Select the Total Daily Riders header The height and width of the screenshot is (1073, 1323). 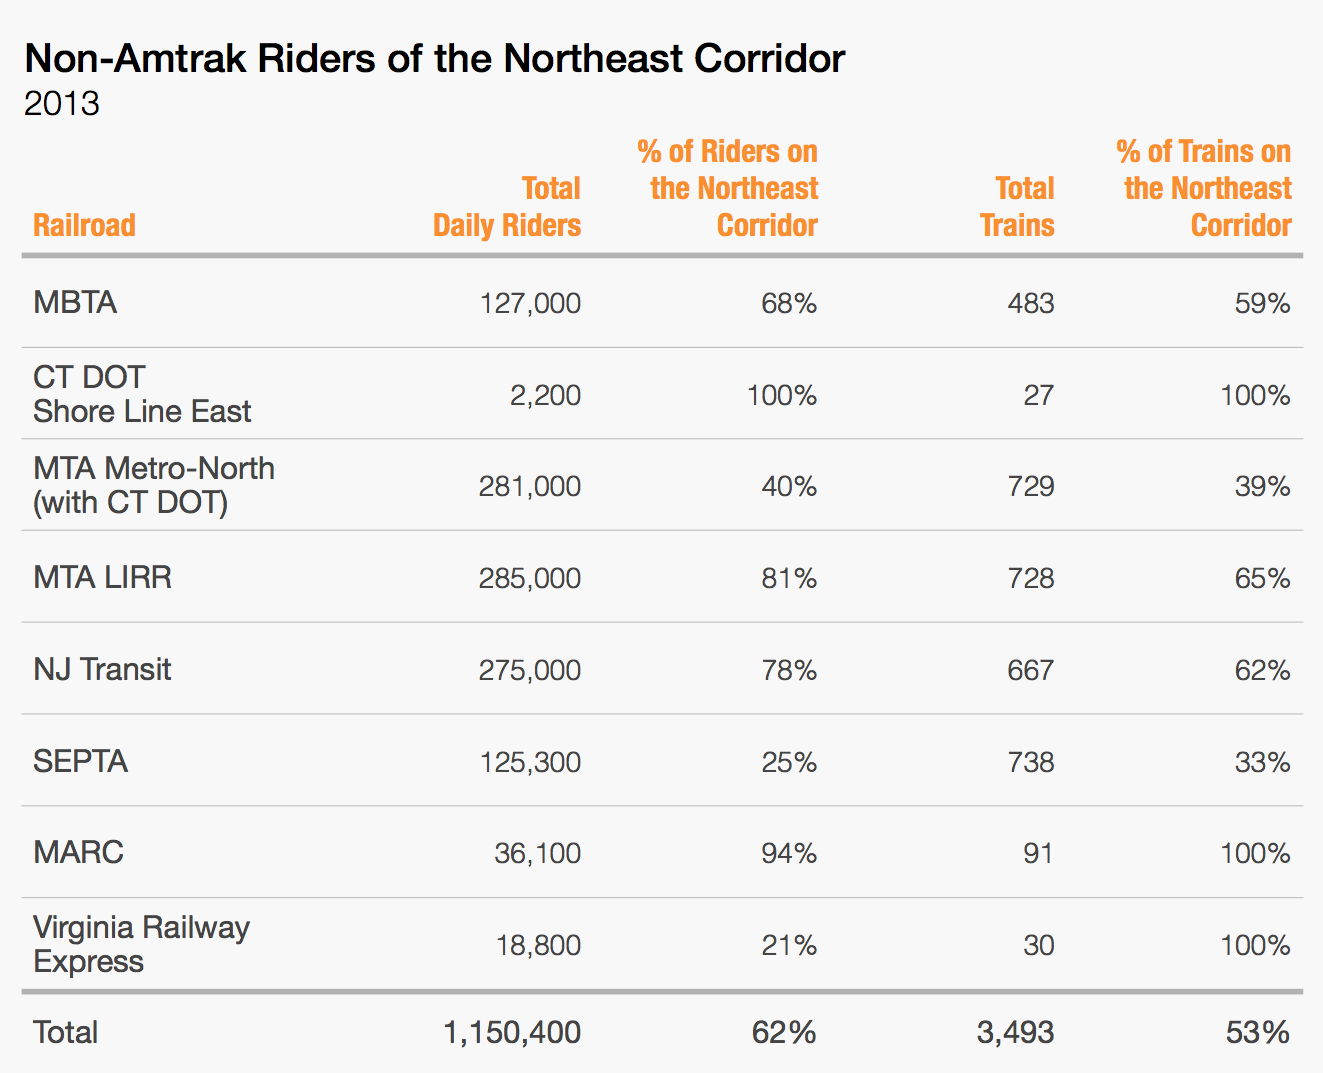(507, 207)
